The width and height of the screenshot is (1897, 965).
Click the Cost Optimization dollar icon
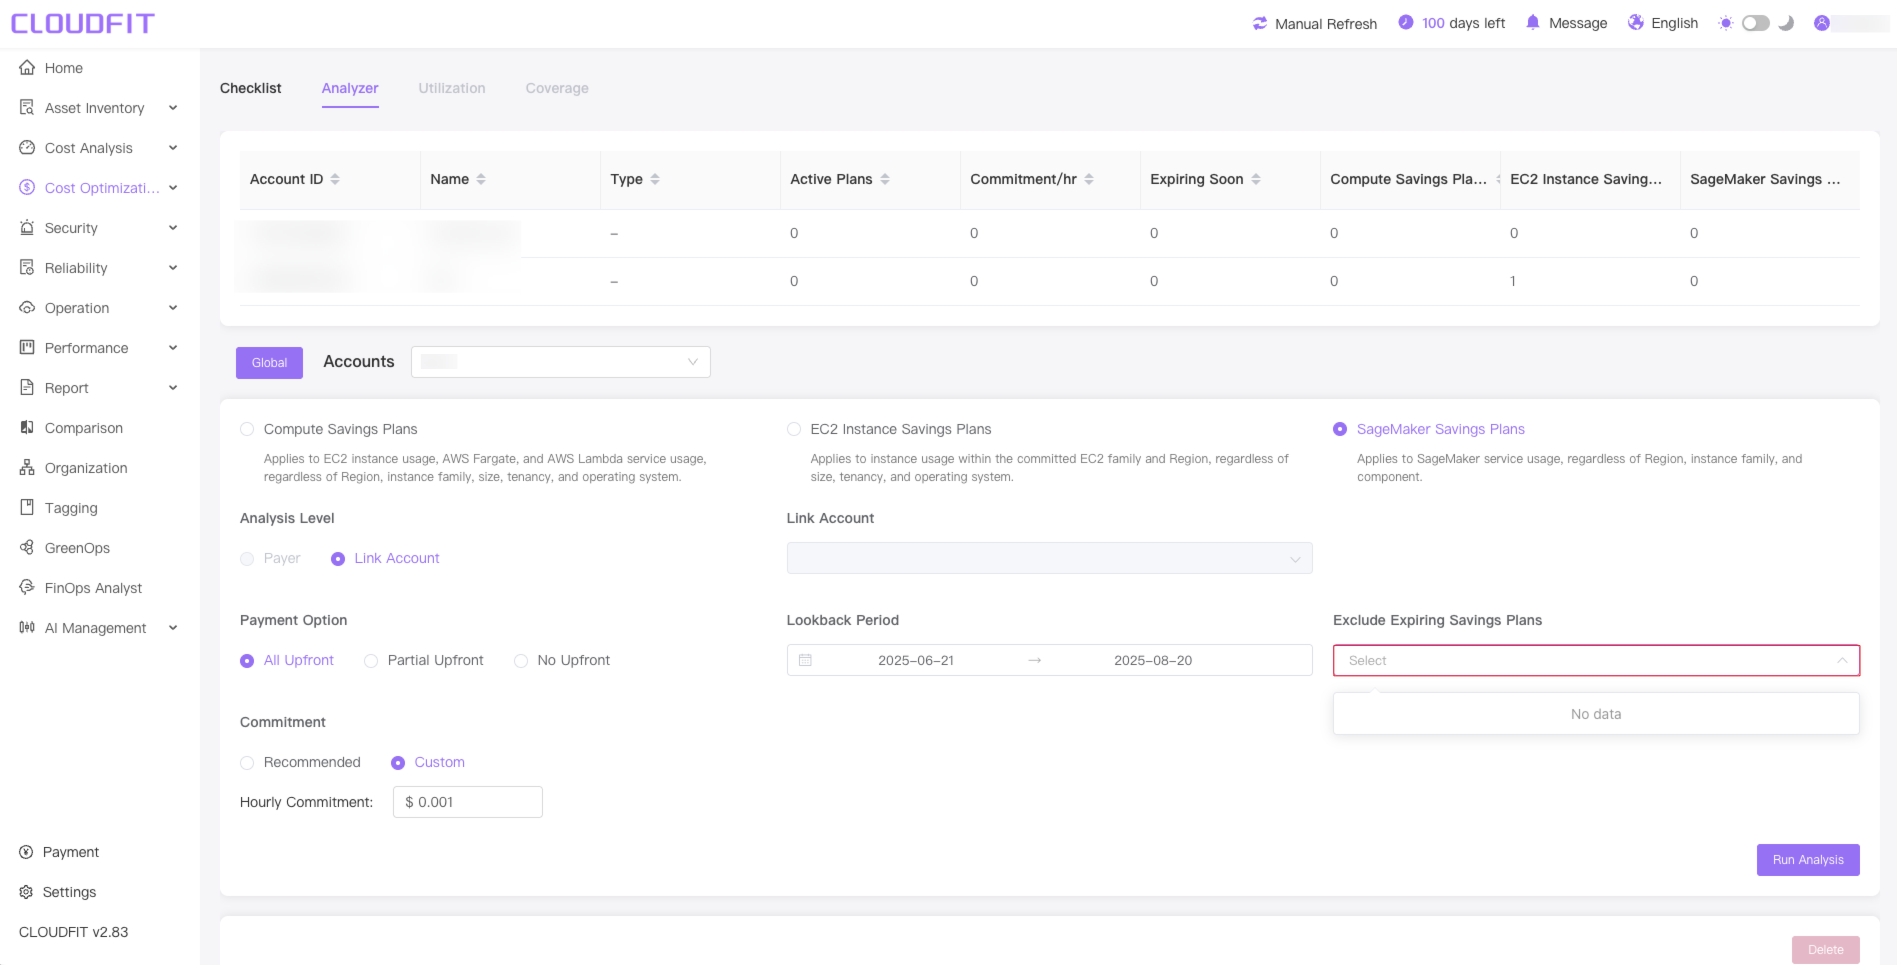click(x=27, y=188)
